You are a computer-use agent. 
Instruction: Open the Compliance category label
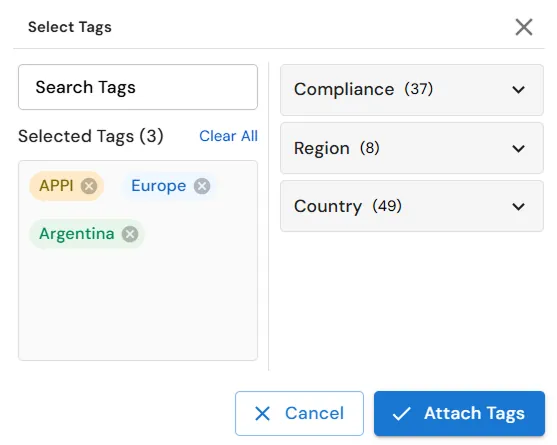[344, 89]
